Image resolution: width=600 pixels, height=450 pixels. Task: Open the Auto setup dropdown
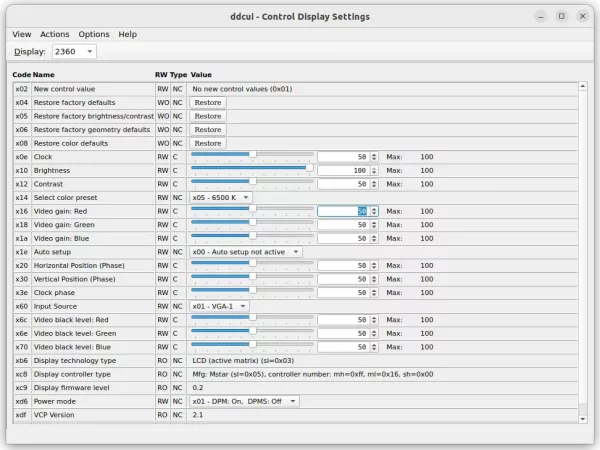(246, 252)
